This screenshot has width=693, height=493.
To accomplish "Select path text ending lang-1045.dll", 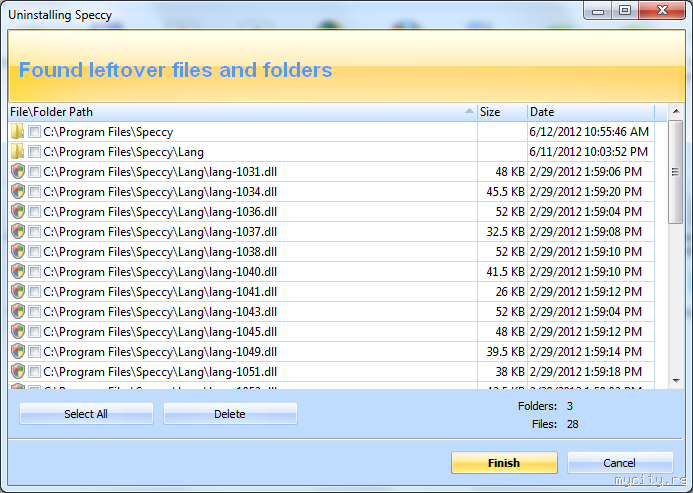I will pos(160,332).
